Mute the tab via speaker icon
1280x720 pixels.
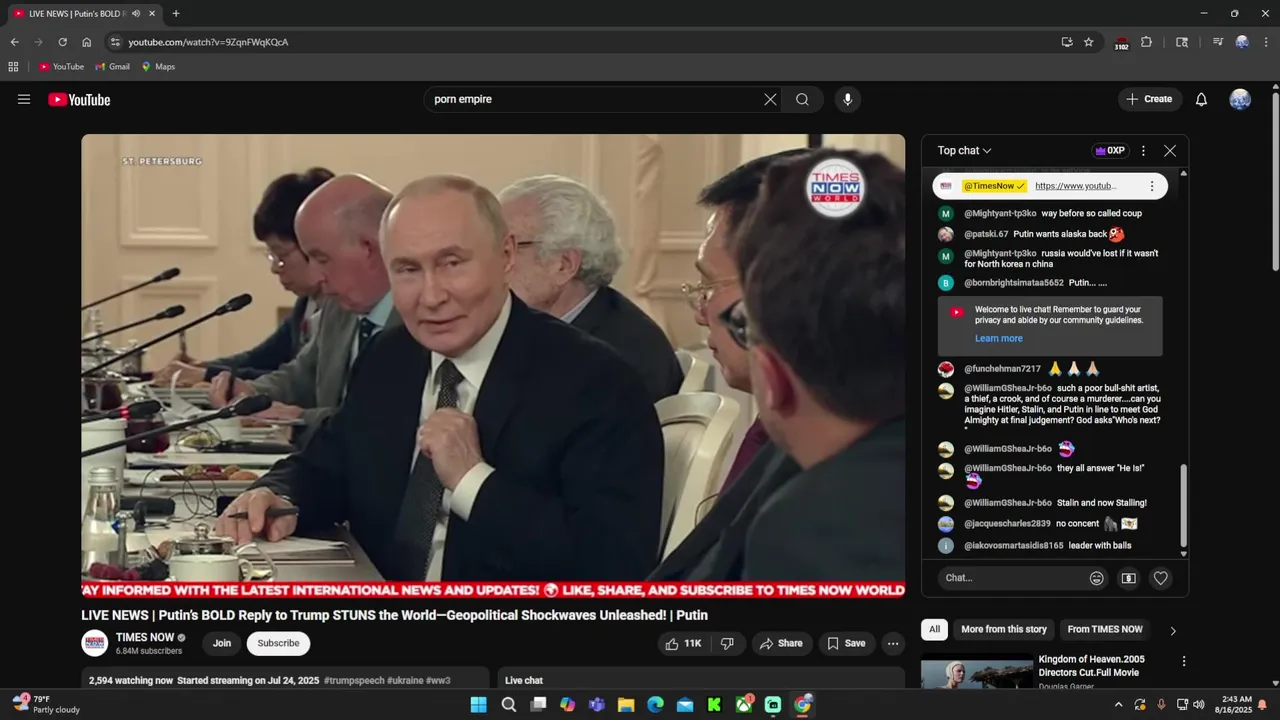pos(135,14)
